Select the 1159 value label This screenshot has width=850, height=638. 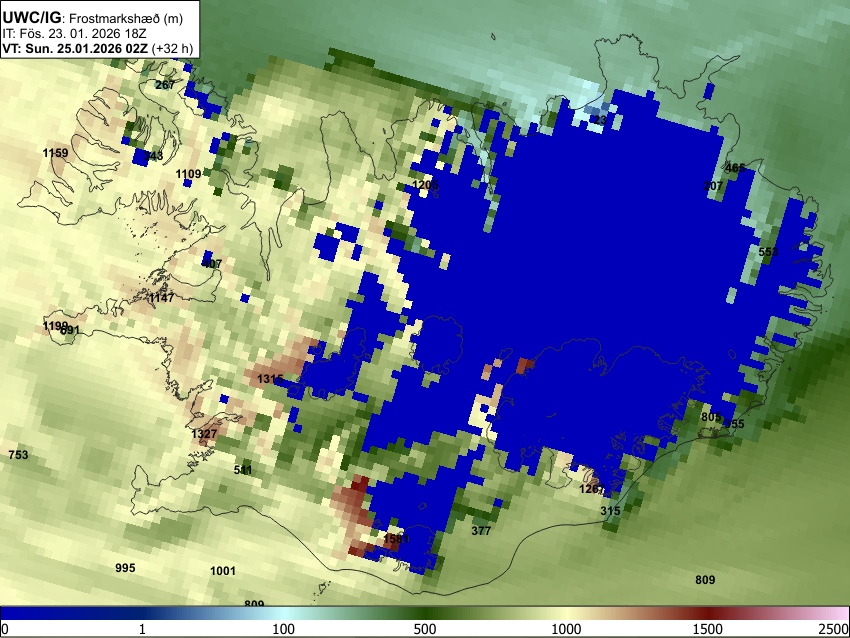55,153
